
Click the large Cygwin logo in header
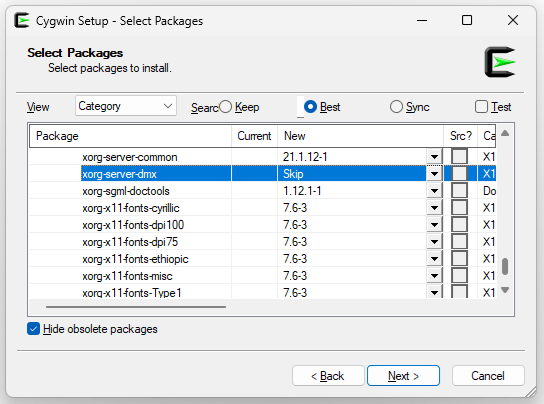[x=500, y=62]
